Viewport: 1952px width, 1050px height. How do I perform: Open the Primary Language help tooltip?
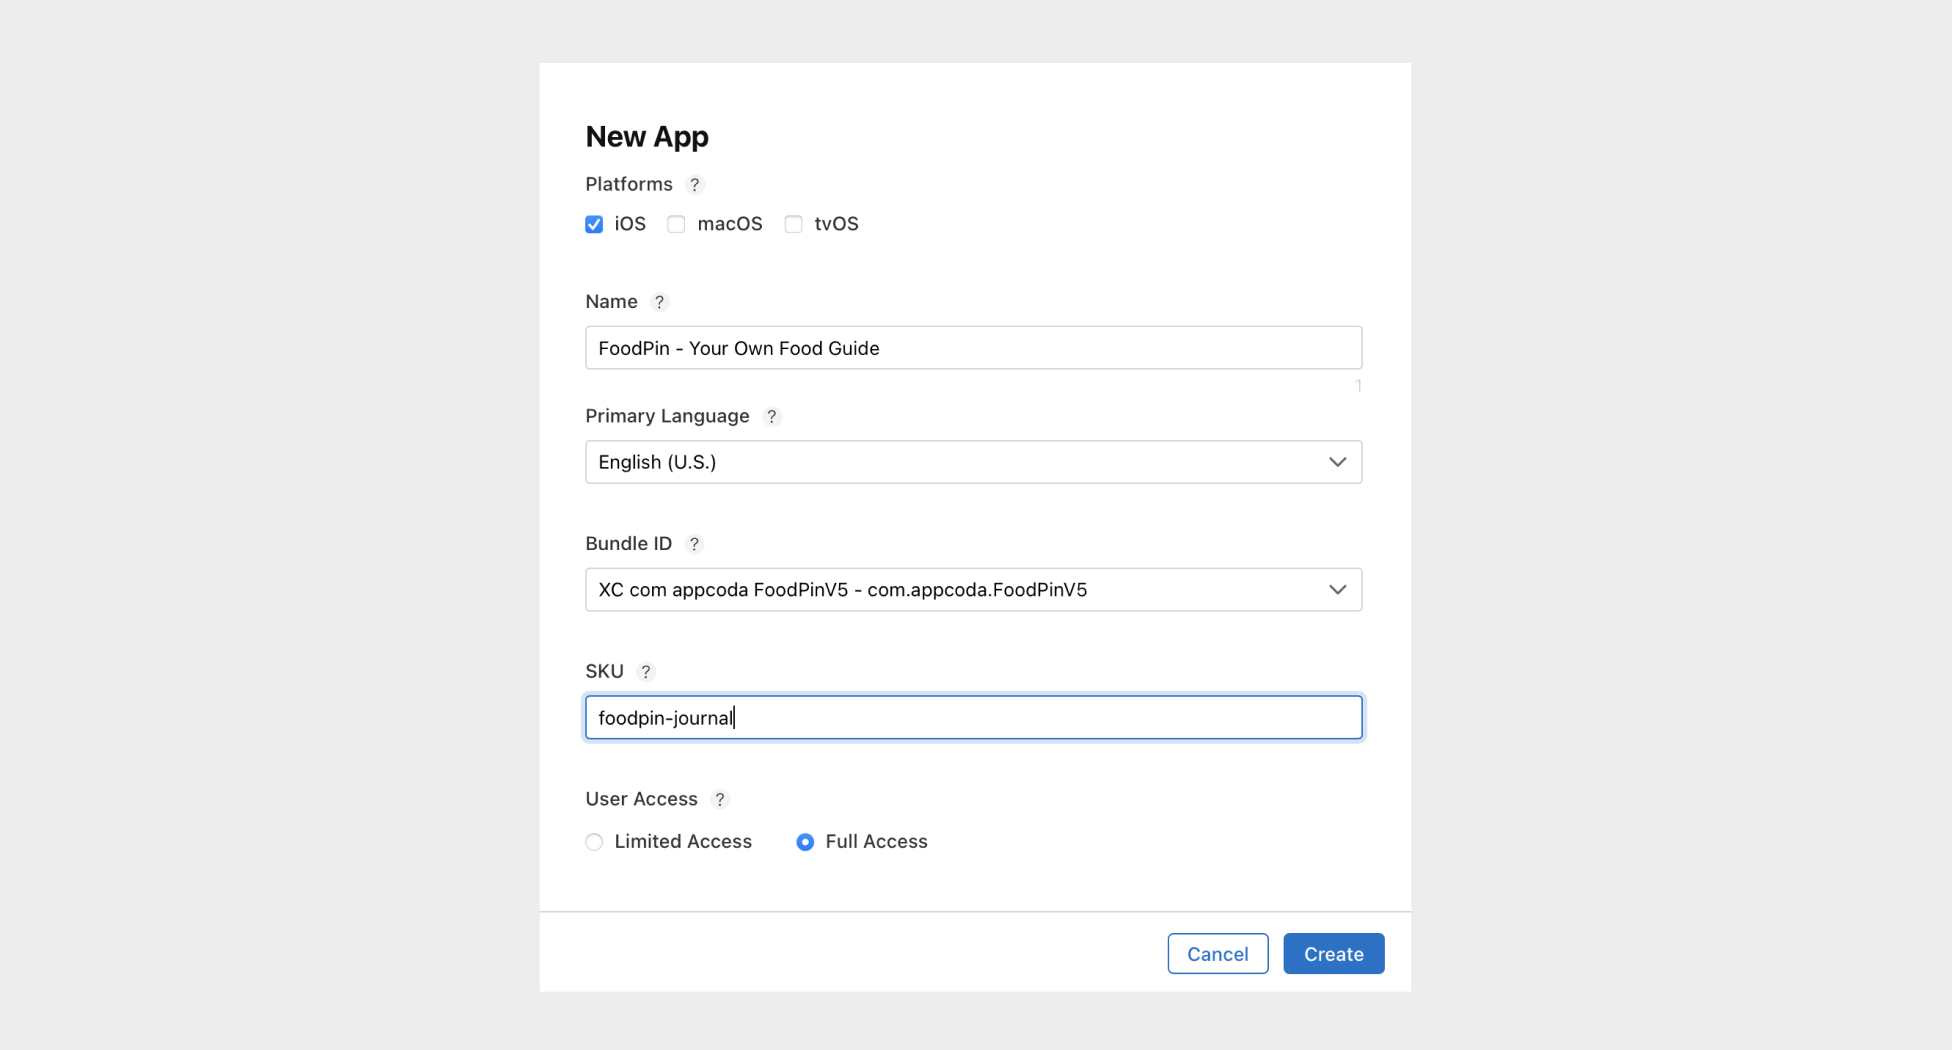click(x=771, y=417)
